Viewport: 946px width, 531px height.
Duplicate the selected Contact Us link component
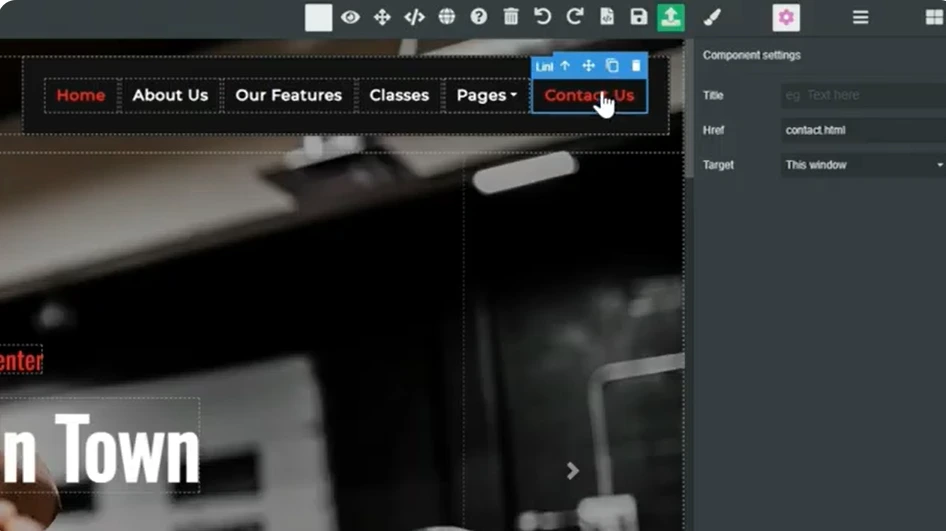pyautogui.click(x=612, y=66)
